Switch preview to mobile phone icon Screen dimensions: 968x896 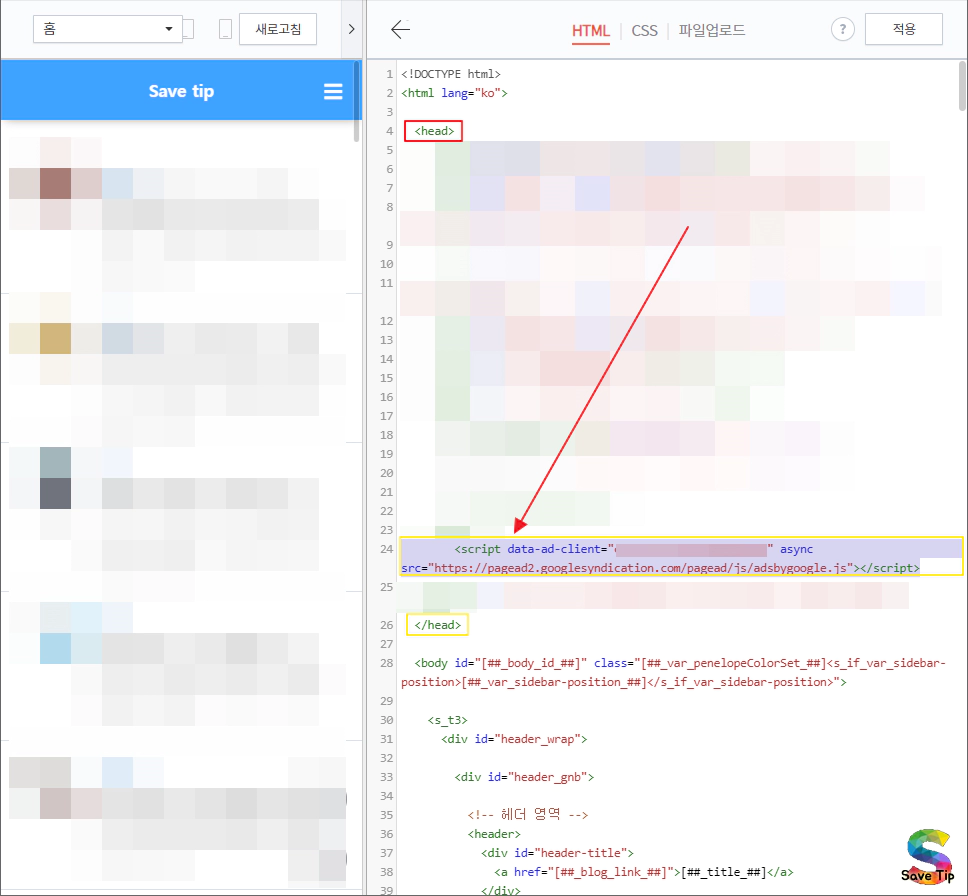click(225, 29)
